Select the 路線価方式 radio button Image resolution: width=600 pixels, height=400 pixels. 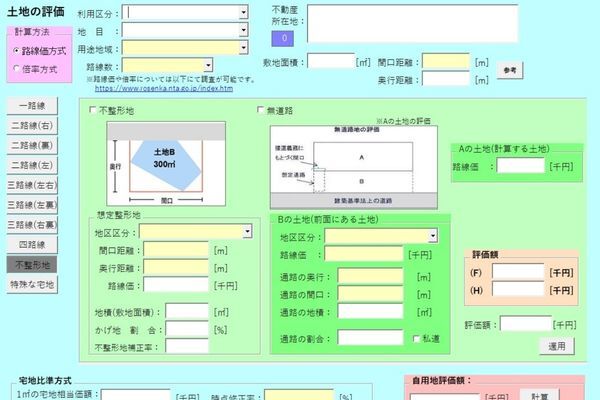tap(16, 51)
